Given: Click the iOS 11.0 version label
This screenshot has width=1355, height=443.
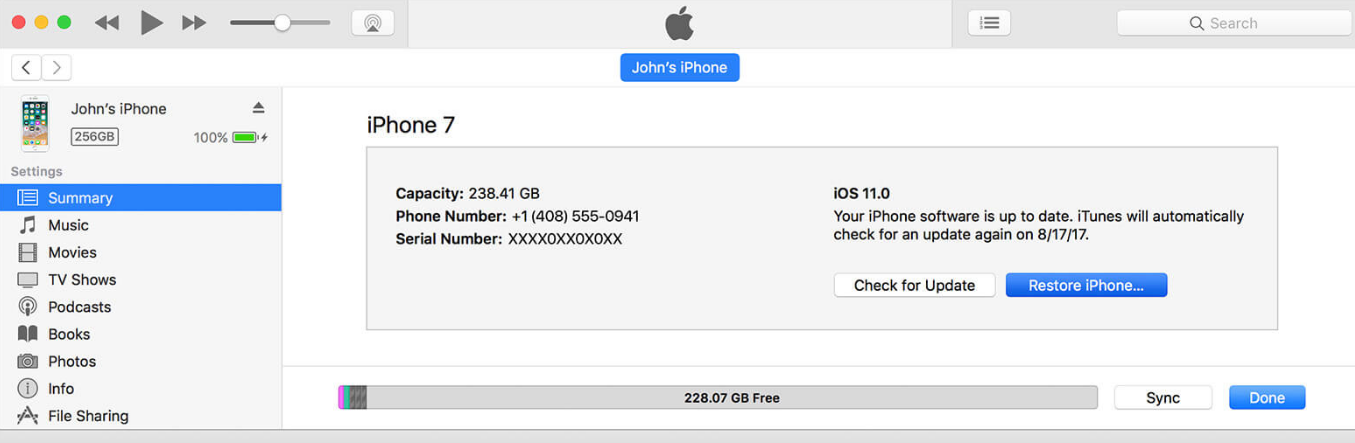Looking at the screenshot, I should (861, 193).
